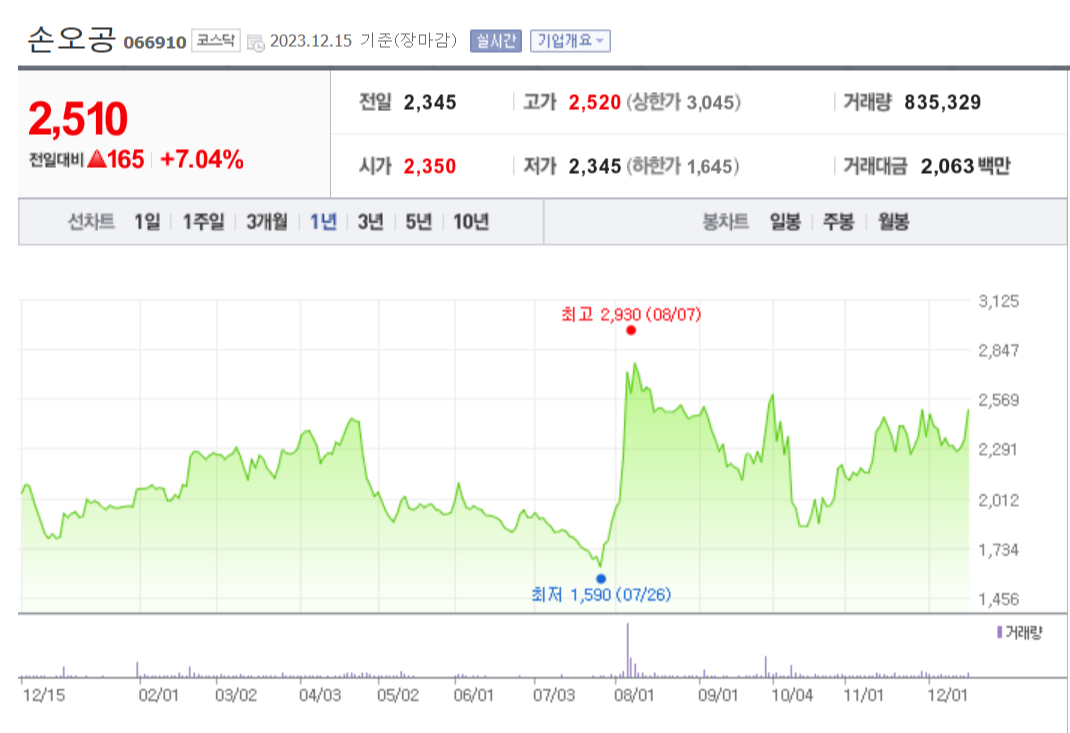
Task: Click the current price 2,510
Action: (x=78, y=119)
